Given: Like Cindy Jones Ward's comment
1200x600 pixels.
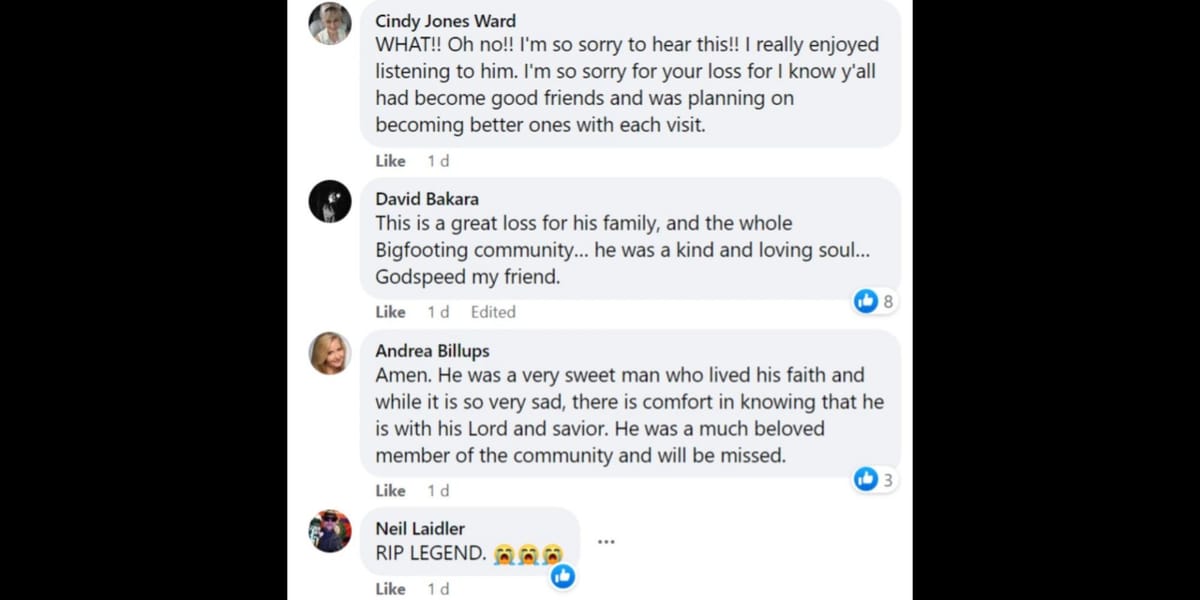Looking at the screenshot, I should [x=390, y=161].
